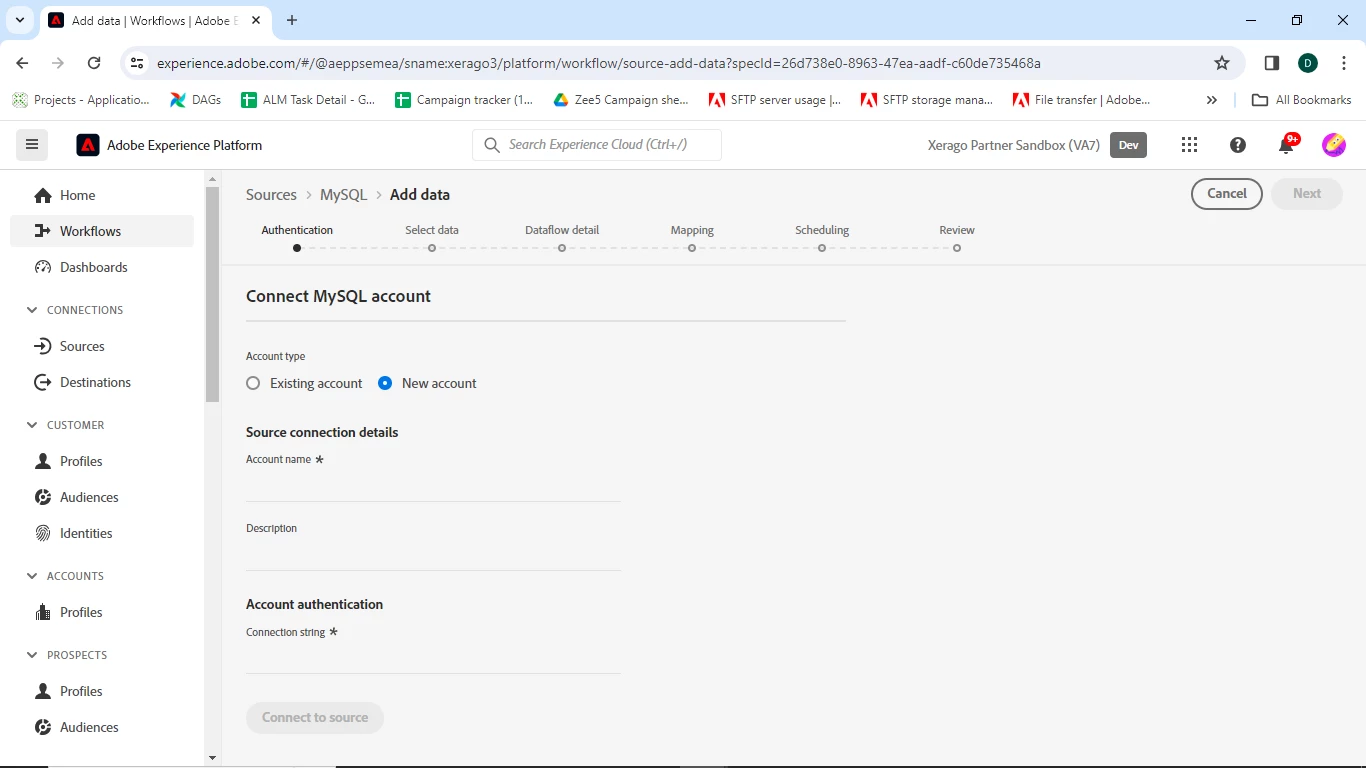Open the tab search dropdown arrow
Screen dimensions: 1366x768
pos(19,20)
